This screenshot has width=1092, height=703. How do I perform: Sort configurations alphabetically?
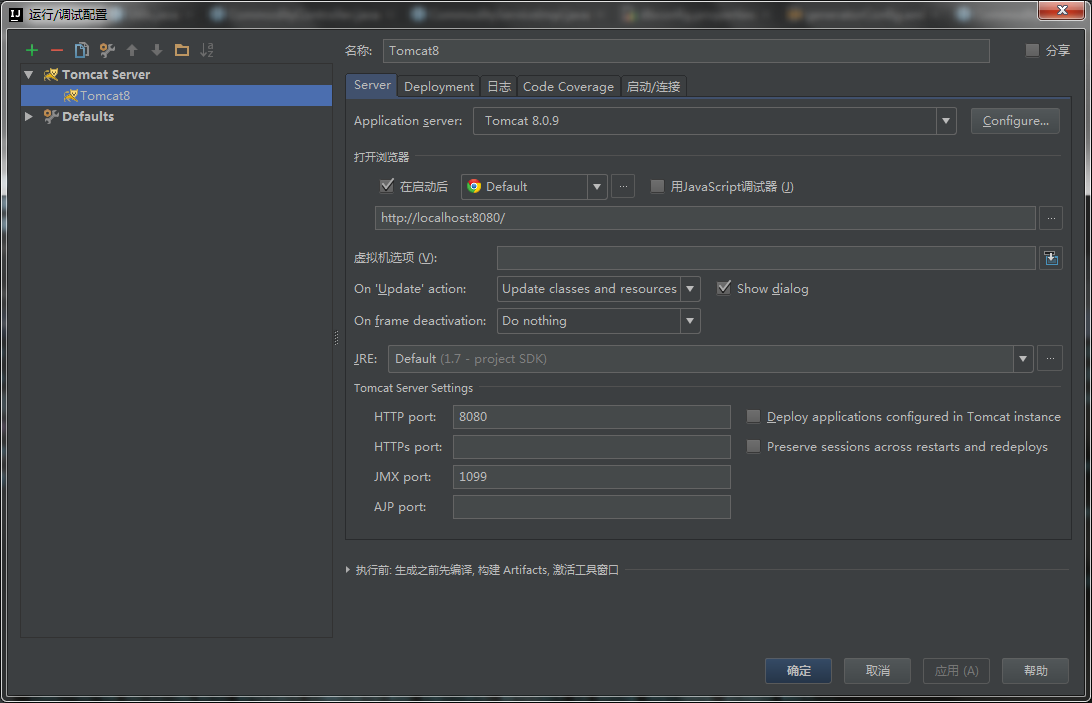point(207,50)
